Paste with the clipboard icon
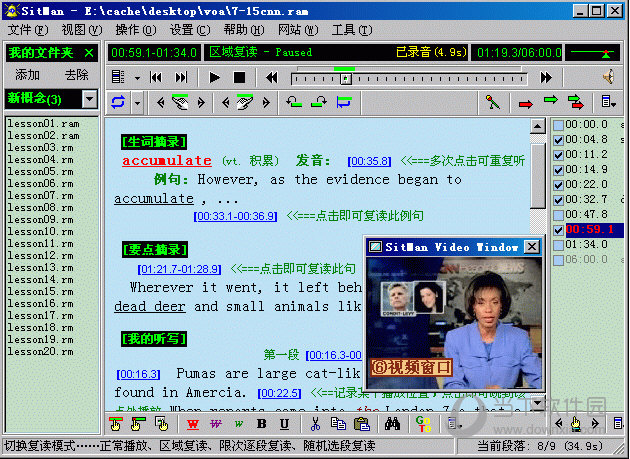This screenshot has width=630, height=459. (362, 424)
